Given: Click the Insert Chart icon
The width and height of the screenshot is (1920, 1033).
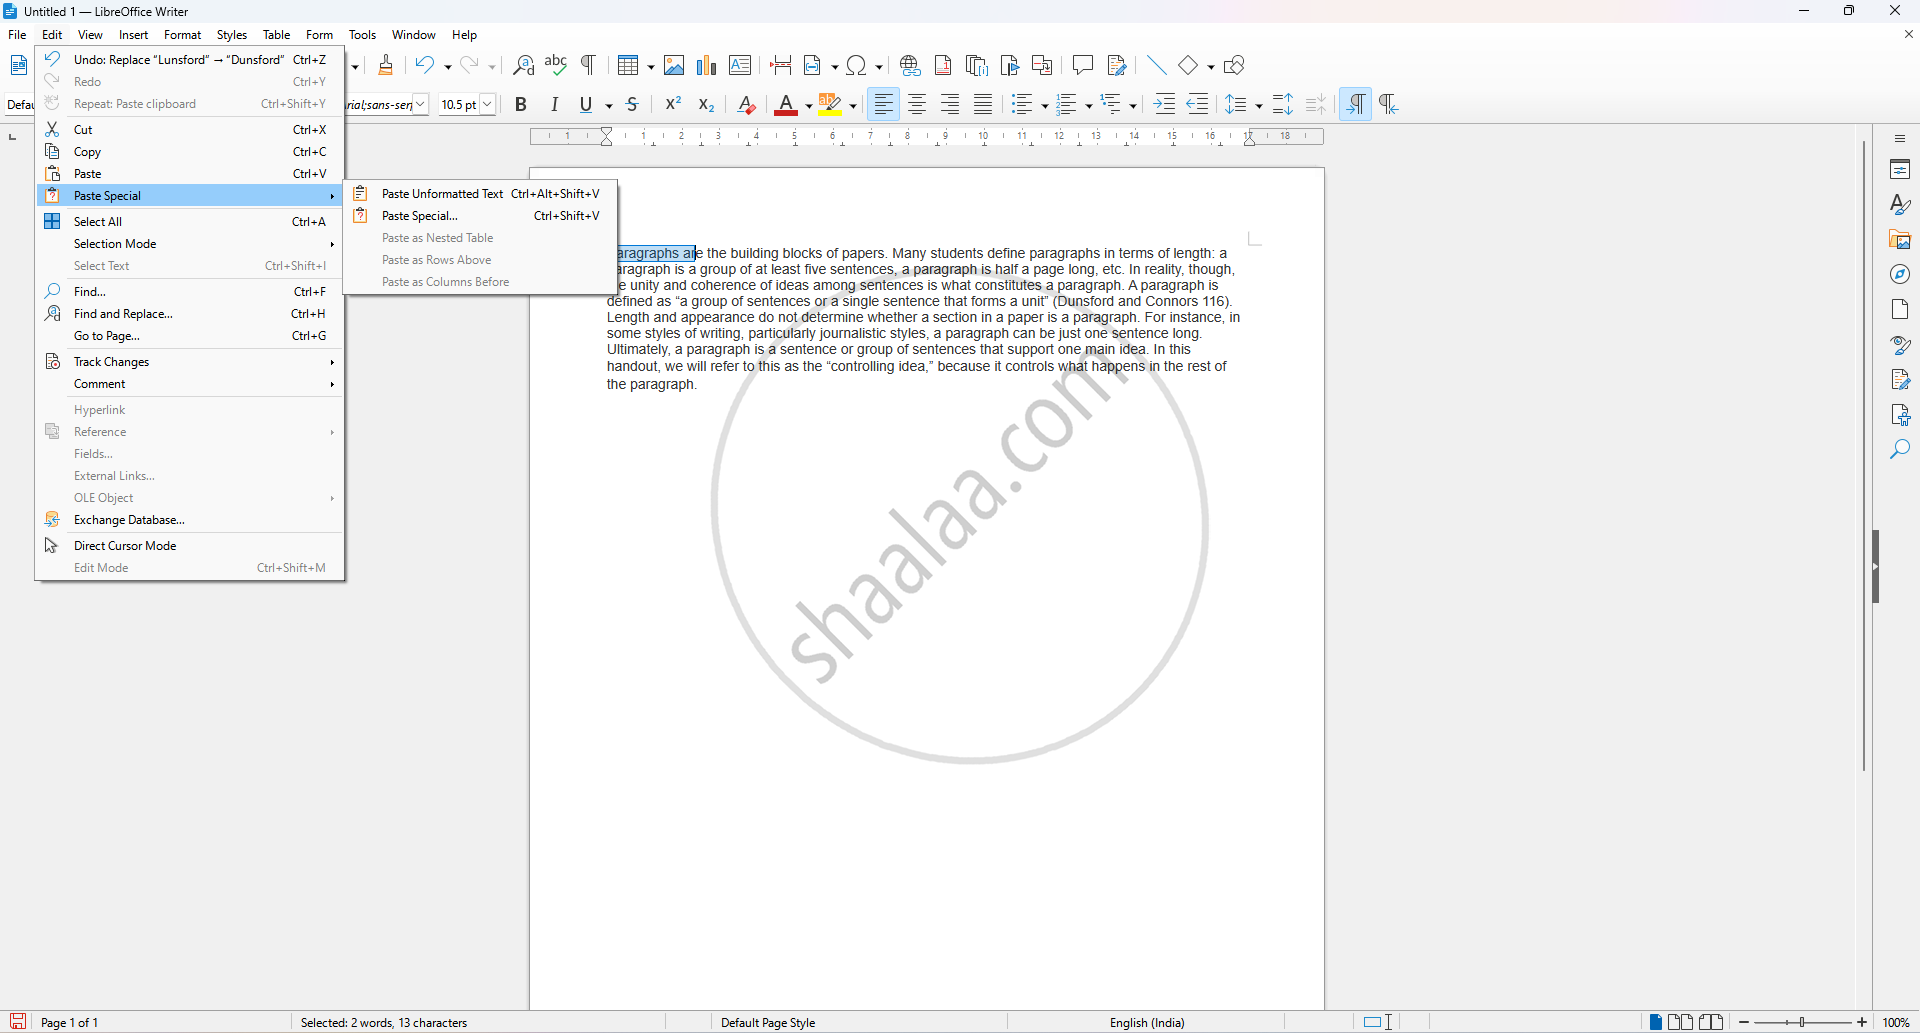Looking at the screenshot, I should tap(707, 66).
